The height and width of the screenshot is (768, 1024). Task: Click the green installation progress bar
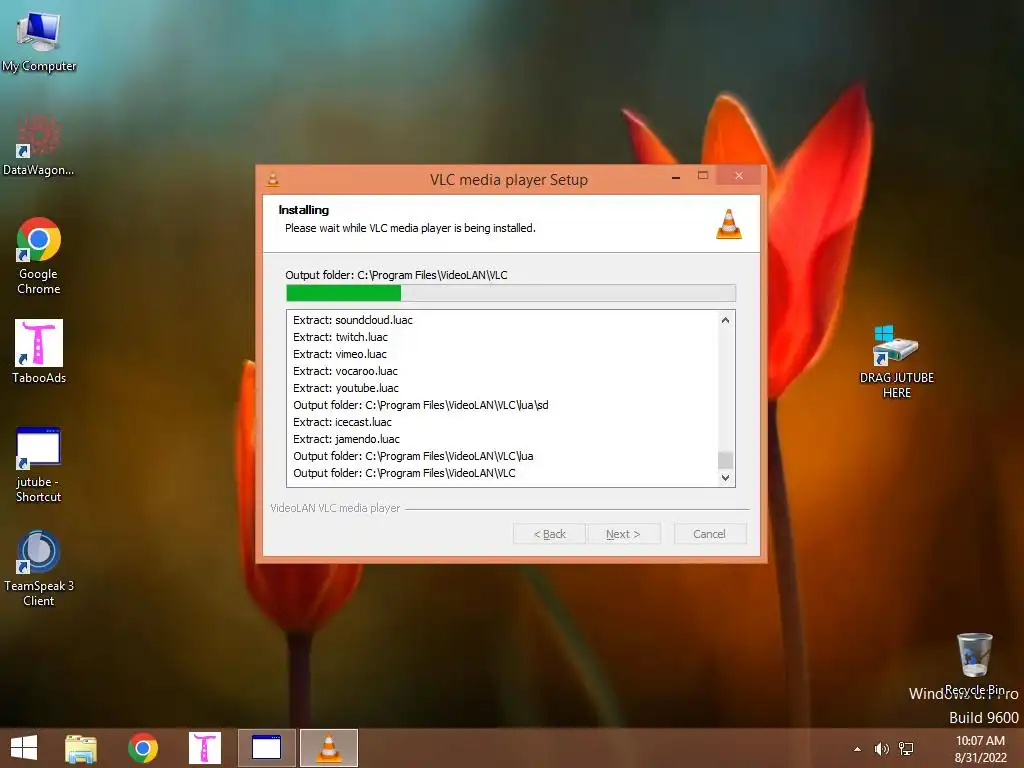[511, 293]
